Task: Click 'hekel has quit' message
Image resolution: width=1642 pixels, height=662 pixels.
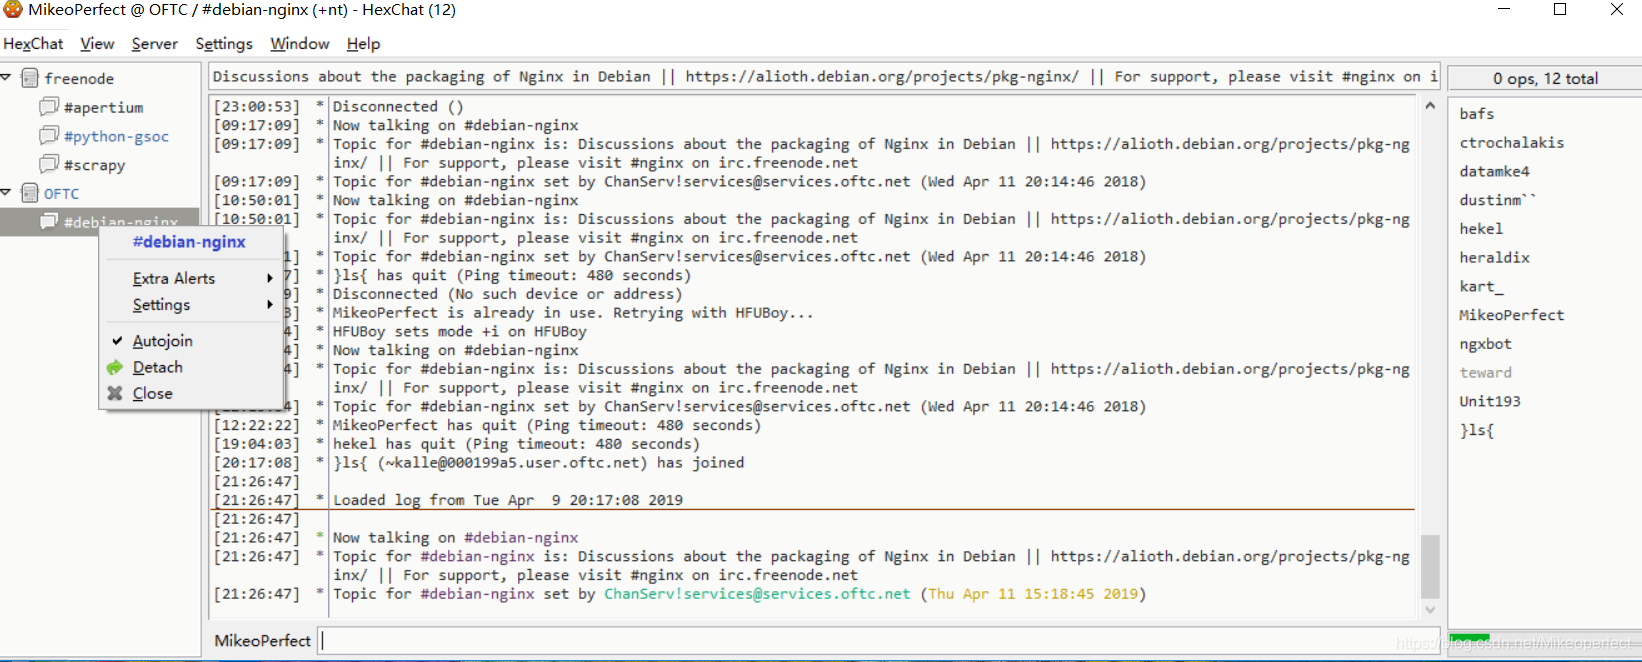Action: pyautogui.click(x=515, y=444)
